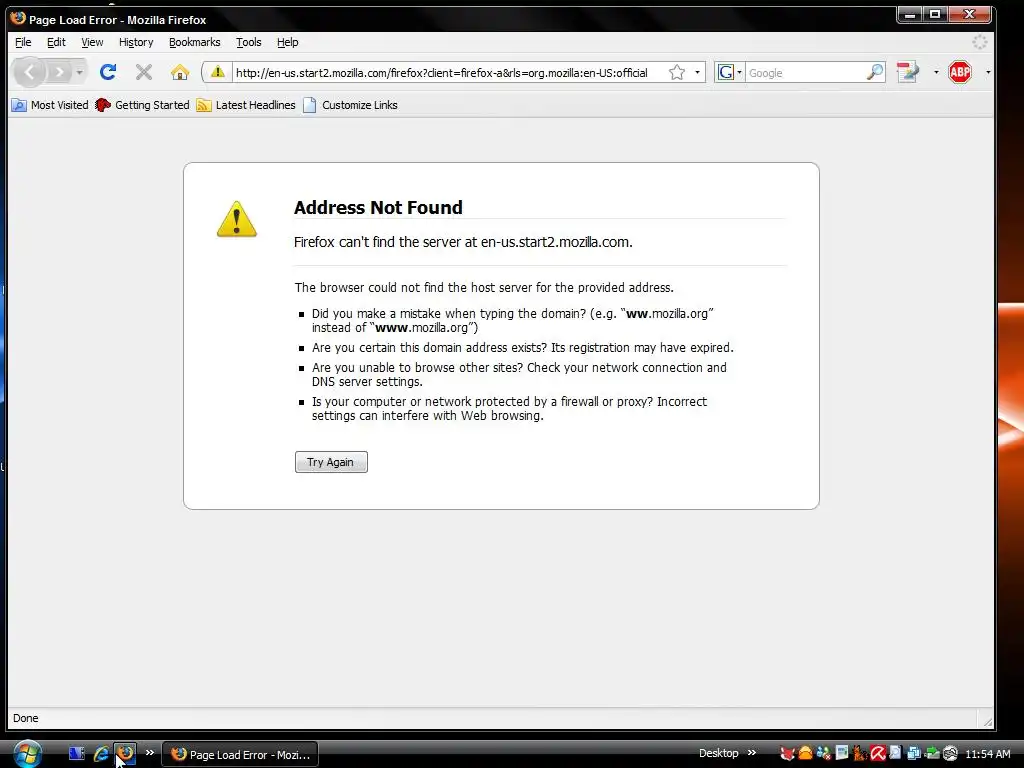This screenshot has width=1024, height=768.
Task: Expand the Desktop toolbar chevron
Action: [752, 752]
